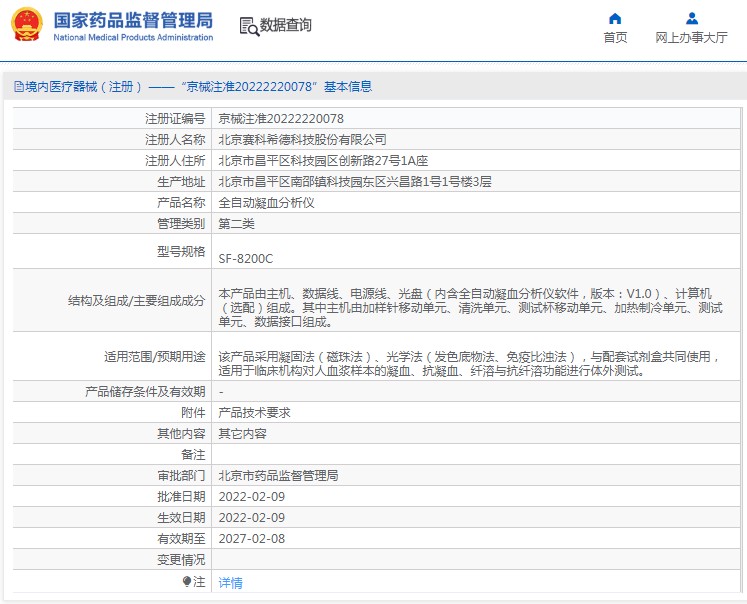Click the 结构及组成 description paragraph
Viewport: 747px width, 604px height.
click(x=470, y=308)
